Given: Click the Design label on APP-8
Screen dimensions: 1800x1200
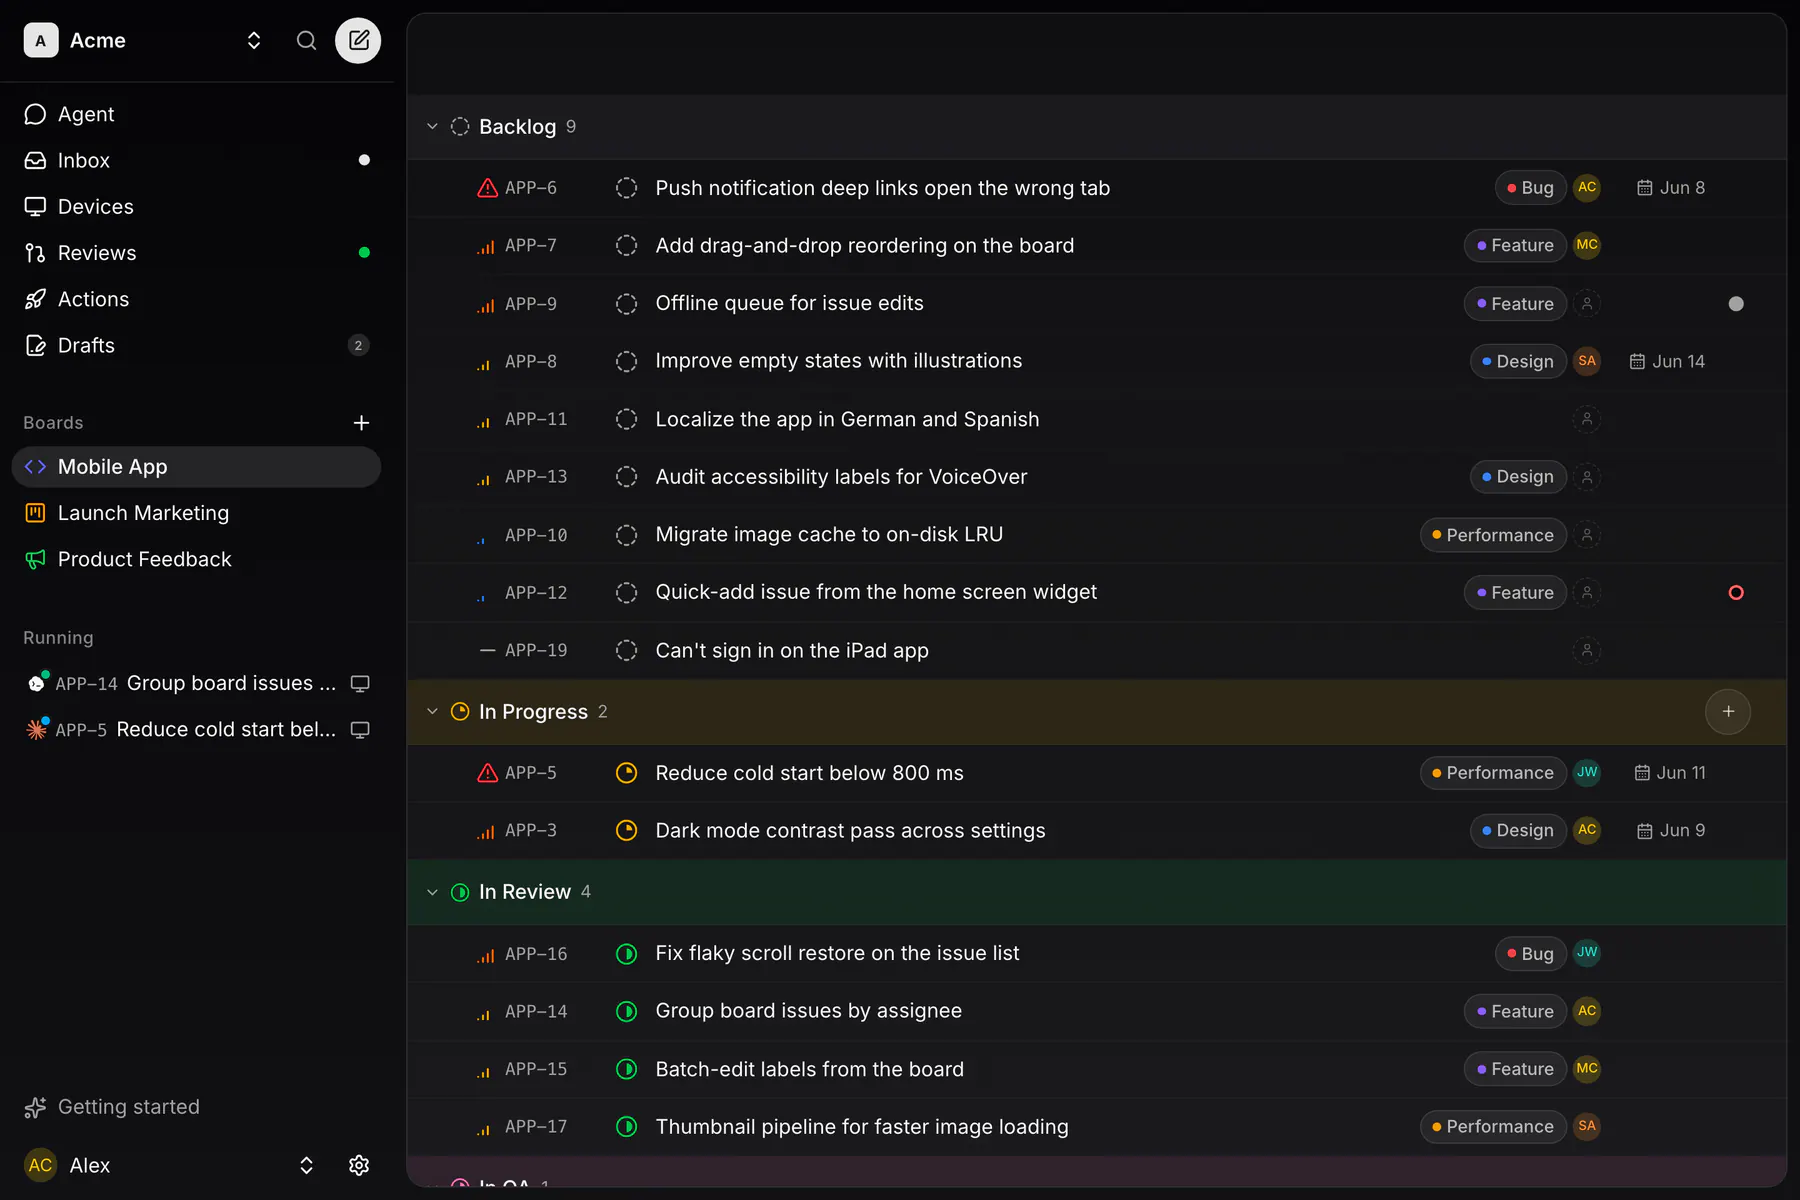Looking at the screenshot, I should (x=1518, y=361).
